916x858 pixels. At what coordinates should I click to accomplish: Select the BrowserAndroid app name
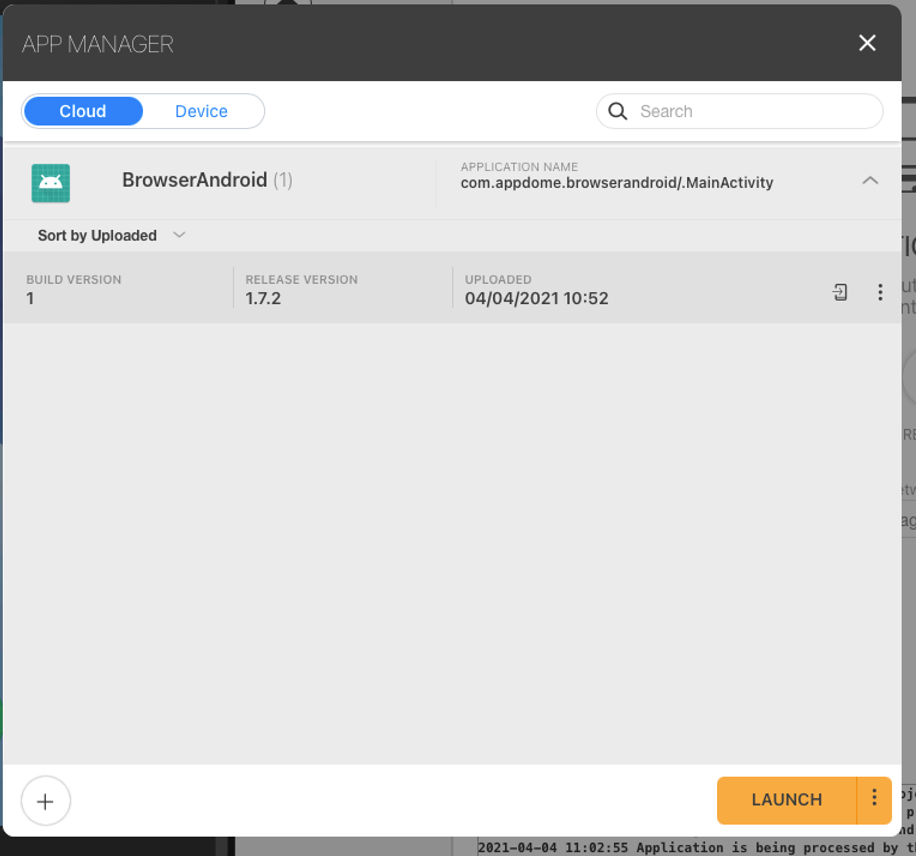(x=194, y=180)
